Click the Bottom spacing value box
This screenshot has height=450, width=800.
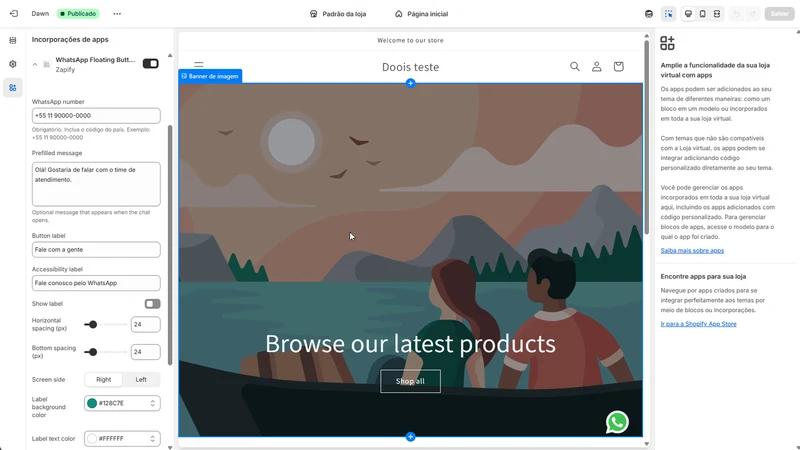145,352
